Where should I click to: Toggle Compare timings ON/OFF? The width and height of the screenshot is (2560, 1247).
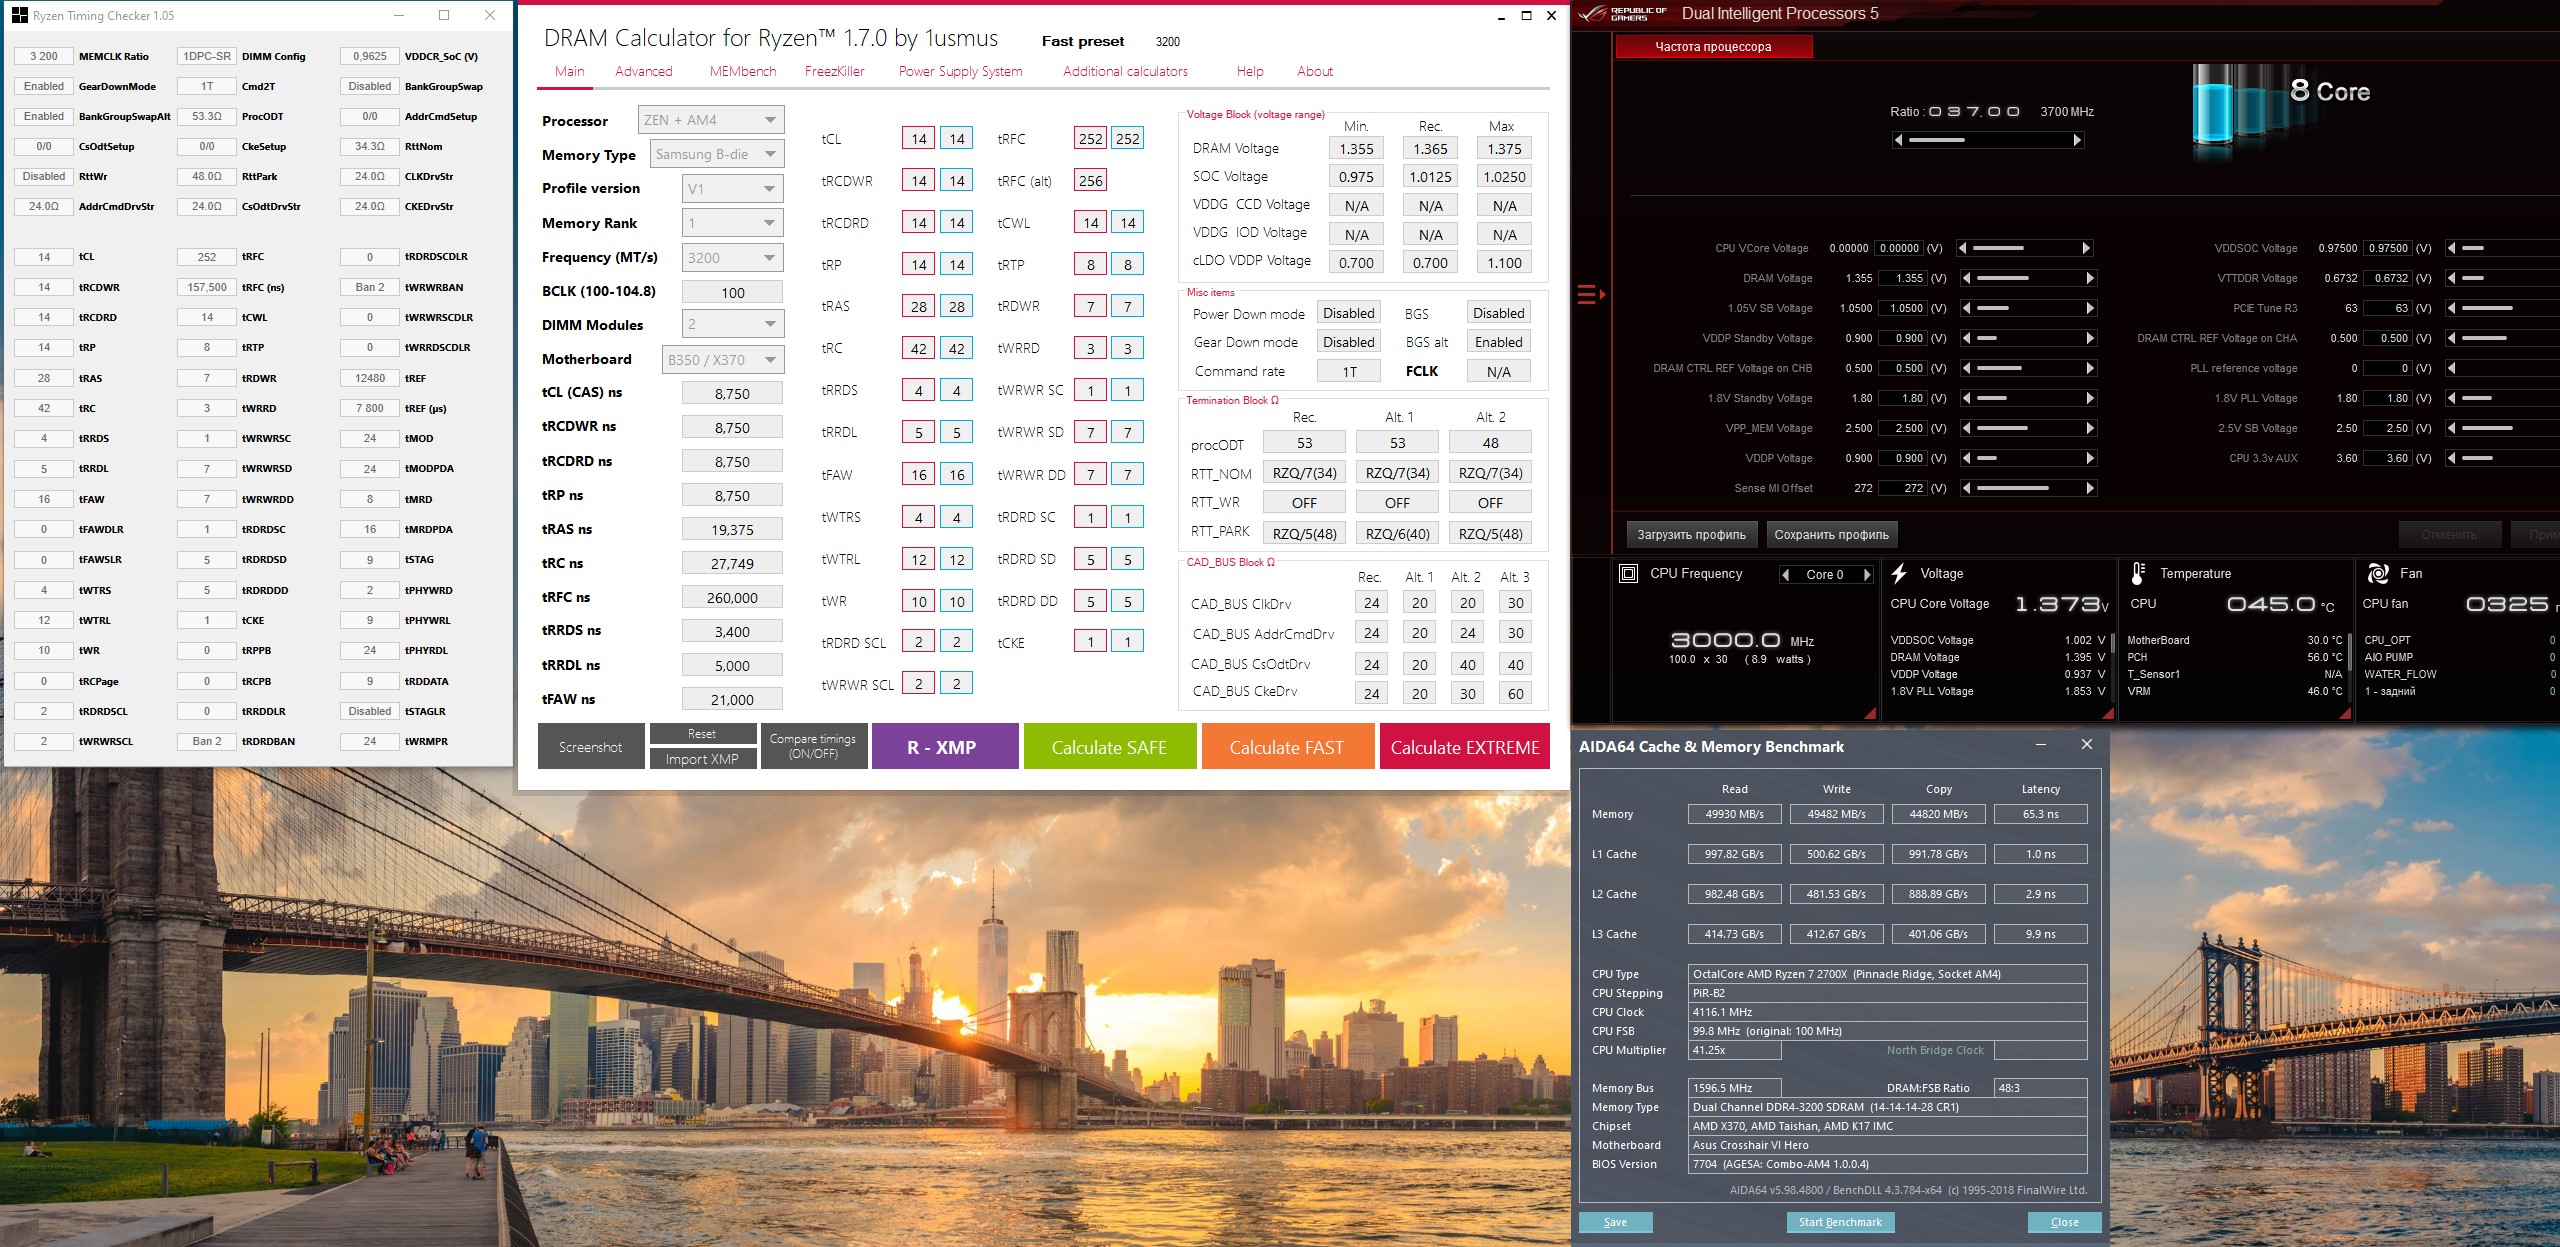[813, 746]
